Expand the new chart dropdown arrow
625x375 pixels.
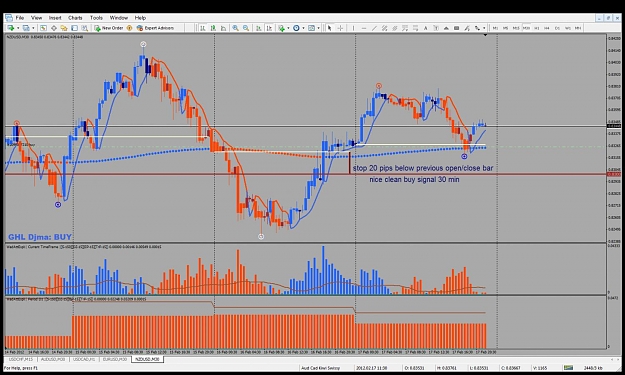click(18, 28)
